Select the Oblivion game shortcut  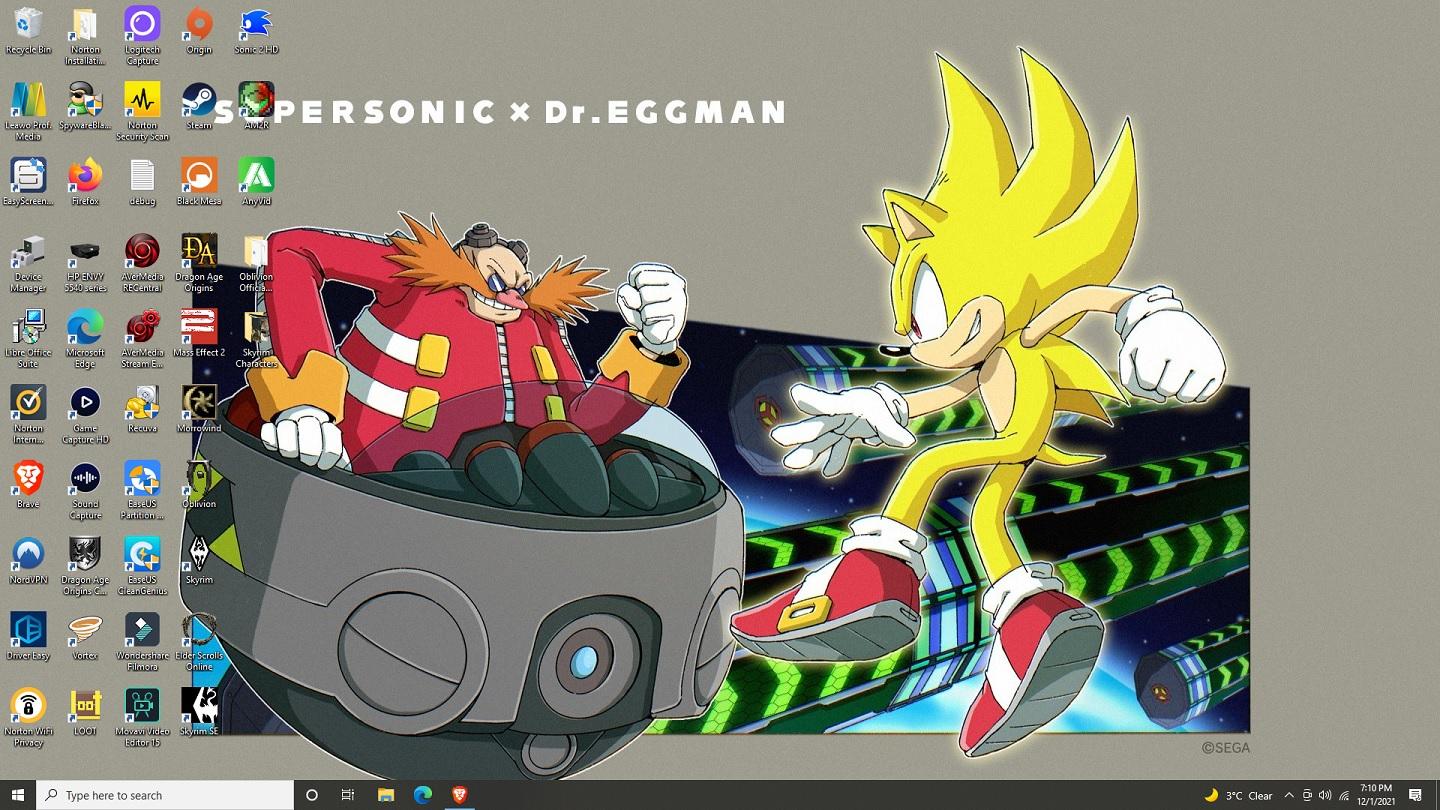(x=199, y=486)
